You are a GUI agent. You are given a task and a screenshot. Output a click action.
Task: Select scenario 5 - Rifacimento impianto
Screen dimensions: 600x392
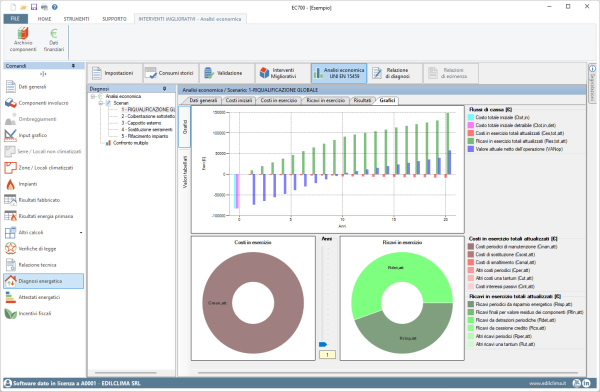(145, 136)
